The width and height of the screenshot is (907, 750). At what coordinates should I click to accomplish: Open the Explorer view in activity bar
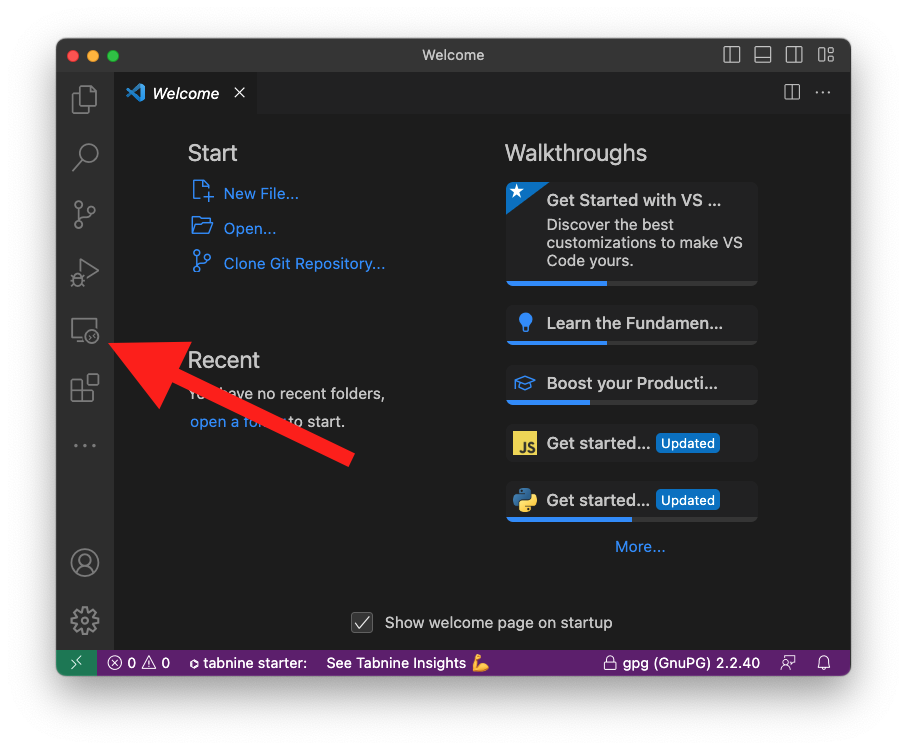coord(85,99)
